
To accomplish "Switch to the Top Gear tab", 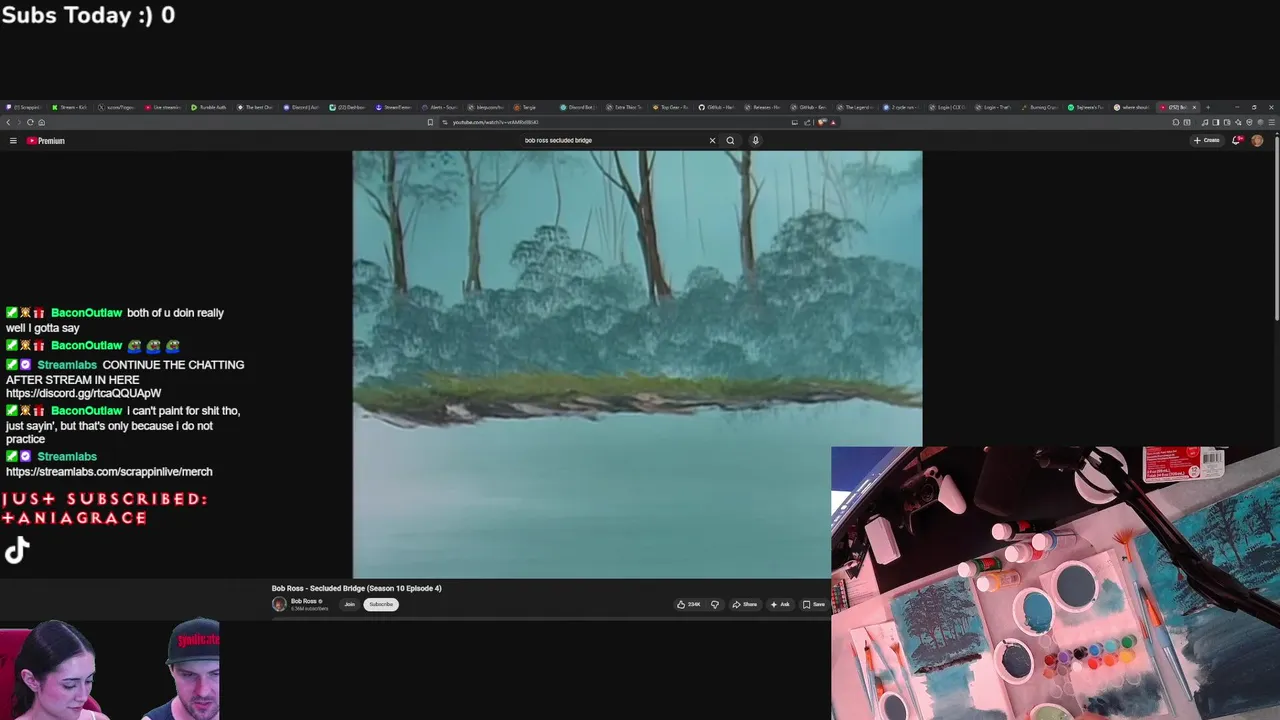I will tap(671, 107).
